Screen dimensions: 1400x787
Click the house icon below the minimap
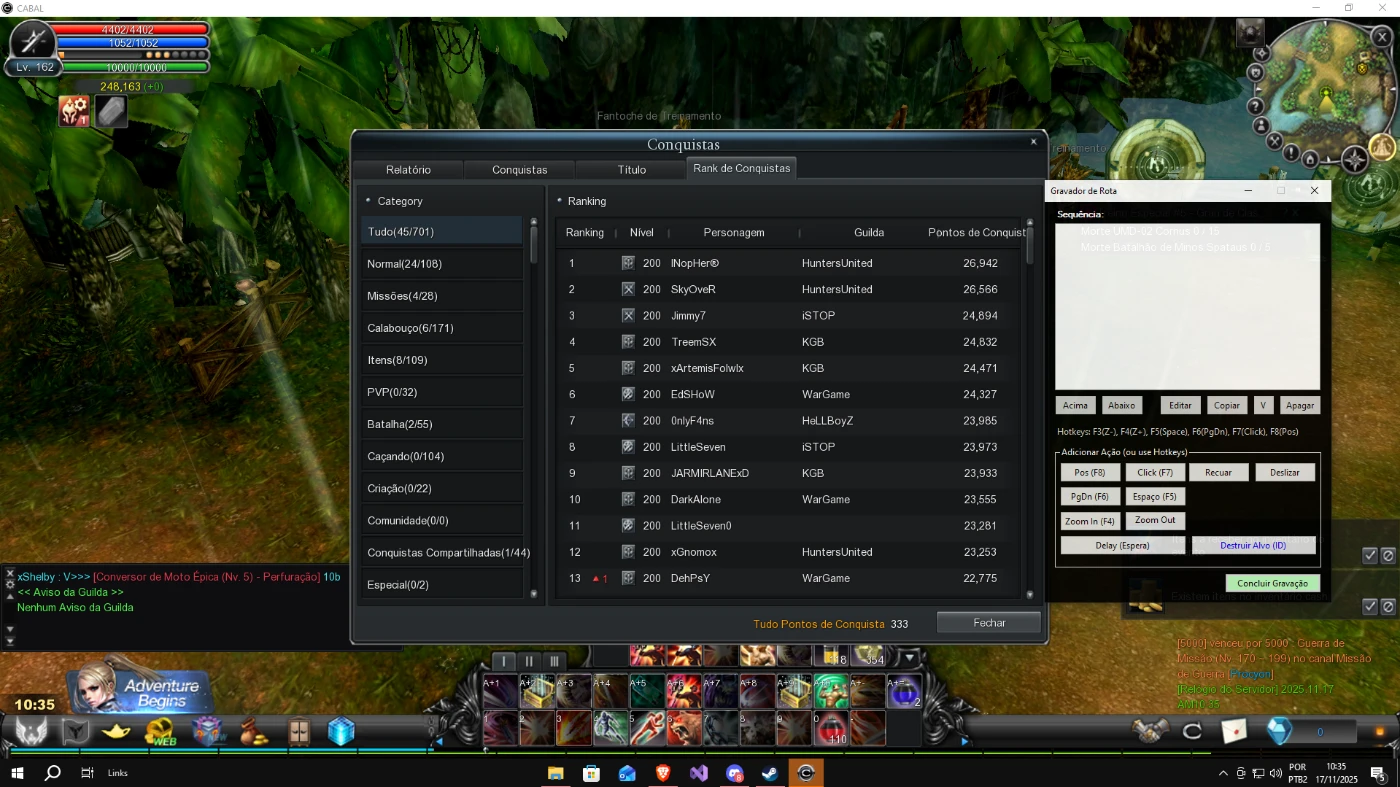(x=1309, y=157)
